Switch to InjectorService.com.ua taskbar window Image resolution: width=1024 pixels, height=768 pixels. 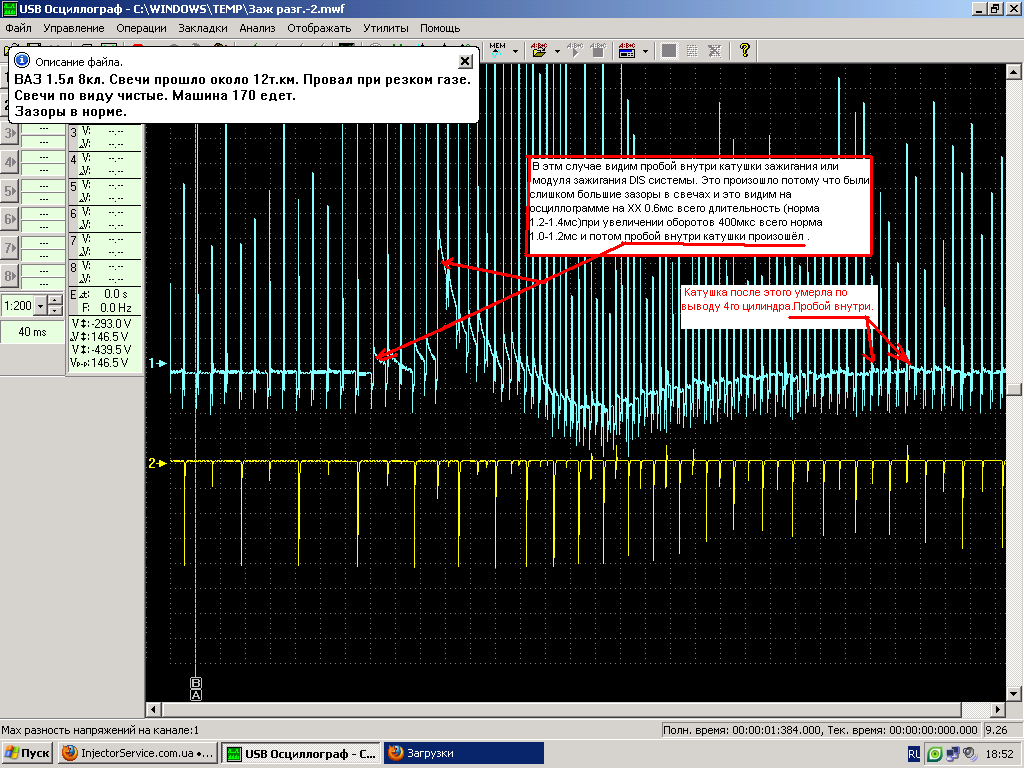(137, 753)
